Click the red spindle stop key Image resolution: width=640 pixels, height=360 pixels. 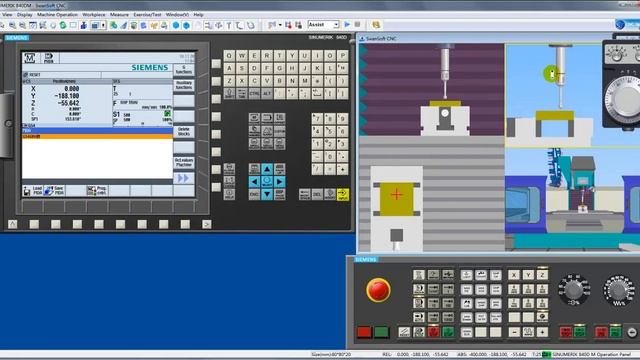tap(566, 332)
